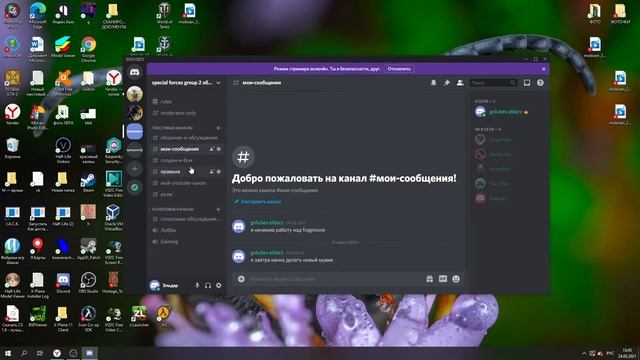Add new text channel plus icon

coord(218,128)
